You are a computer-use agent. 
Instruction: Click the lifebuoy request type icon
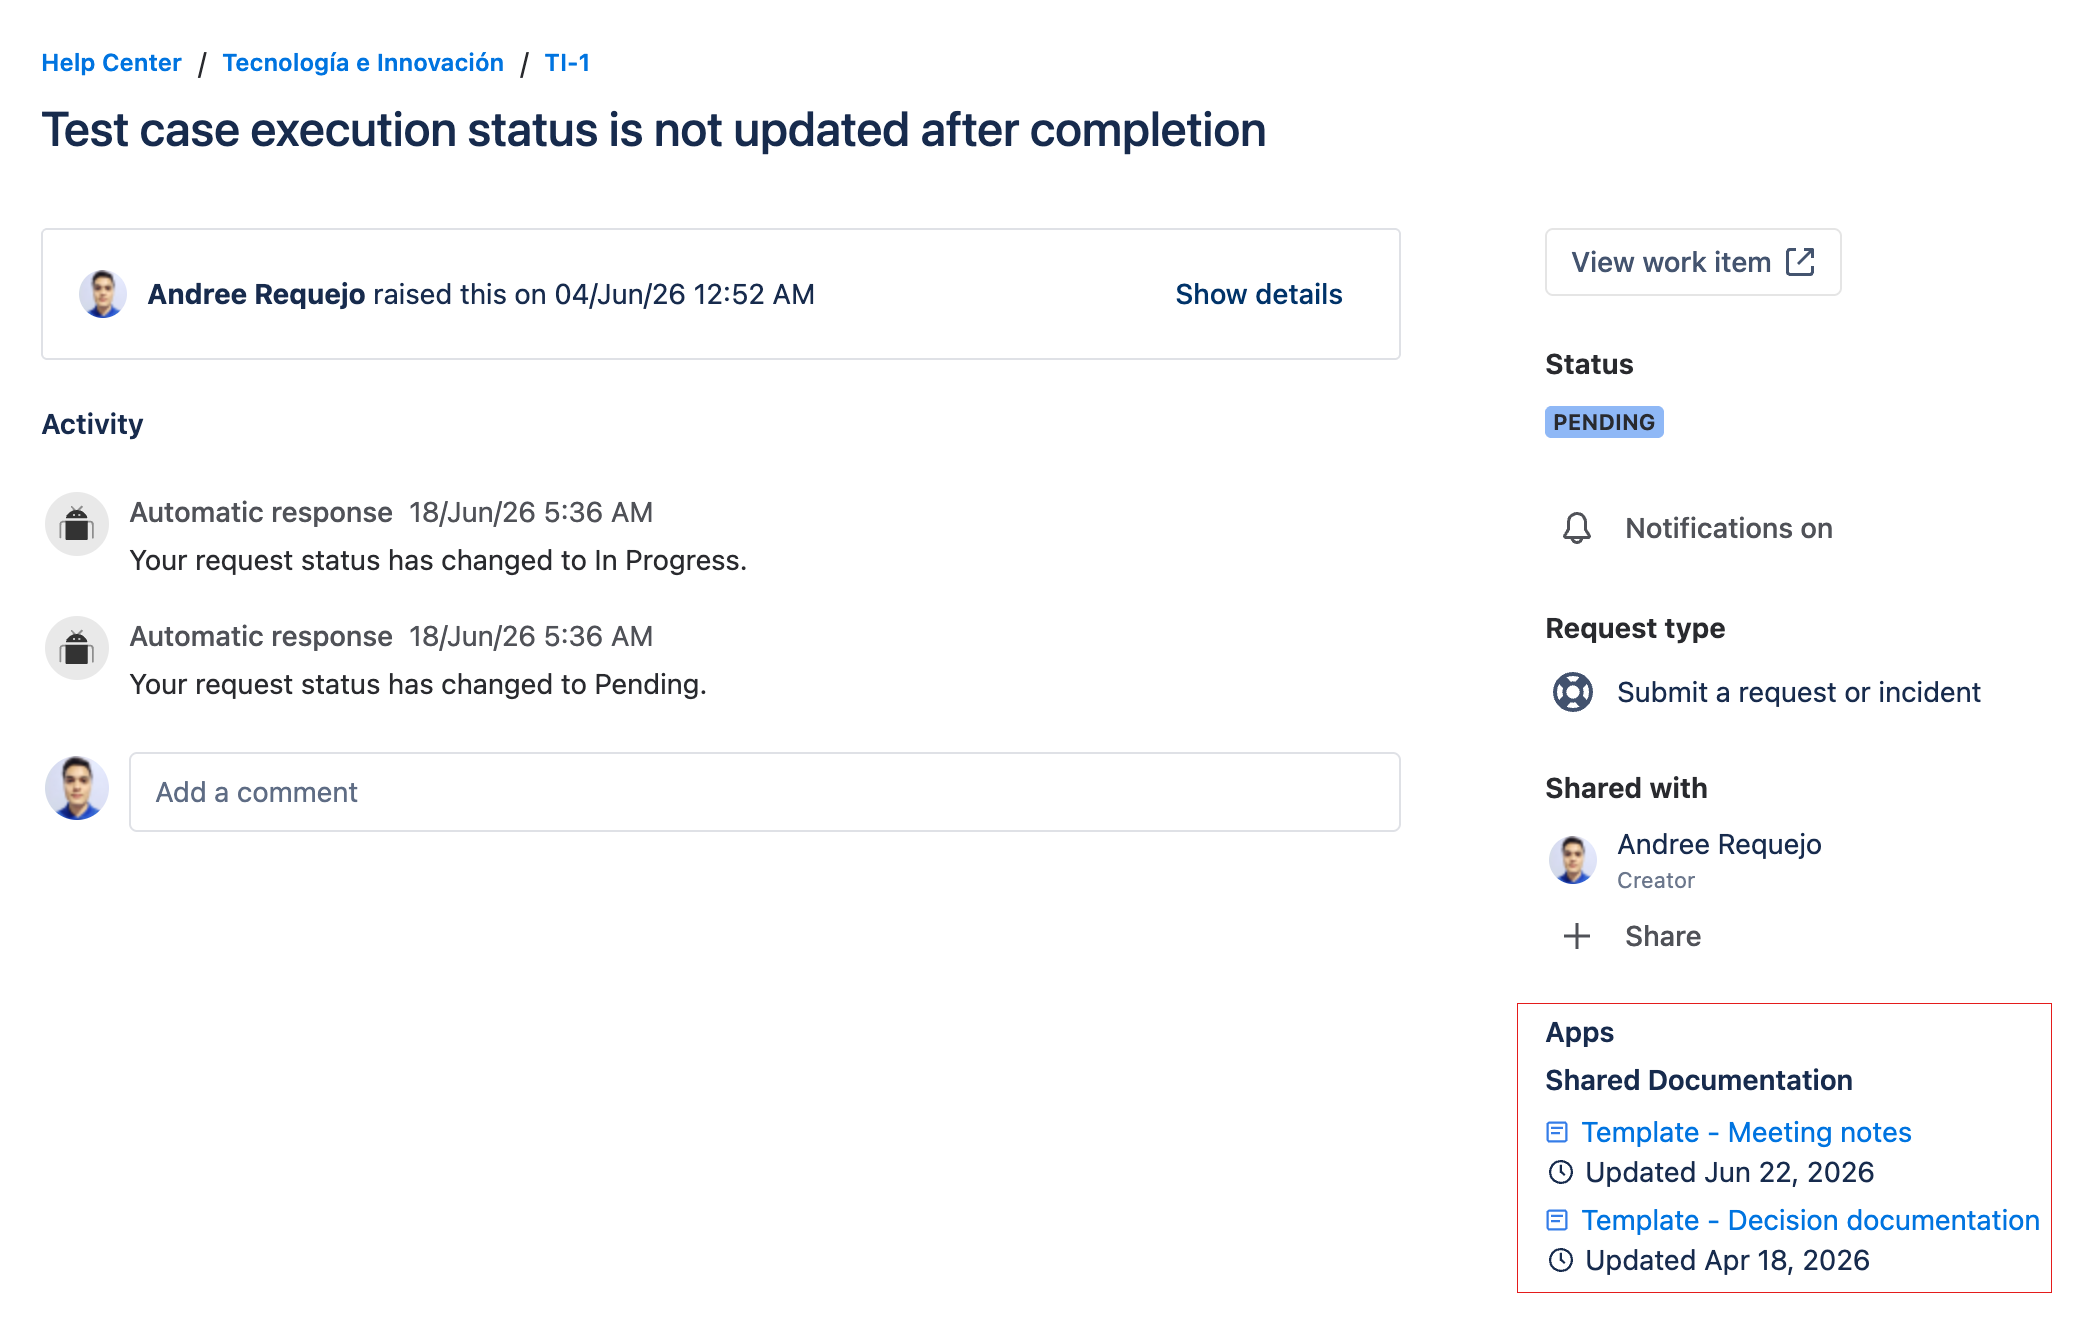pos(1573,692)
